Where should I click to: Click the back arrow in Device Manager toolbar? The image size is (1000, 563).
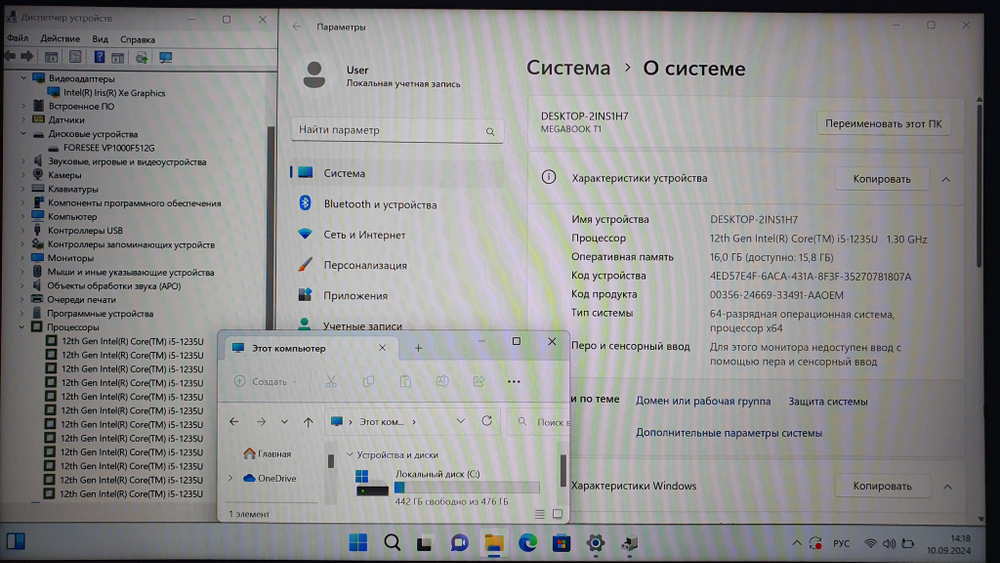point(10,57)
